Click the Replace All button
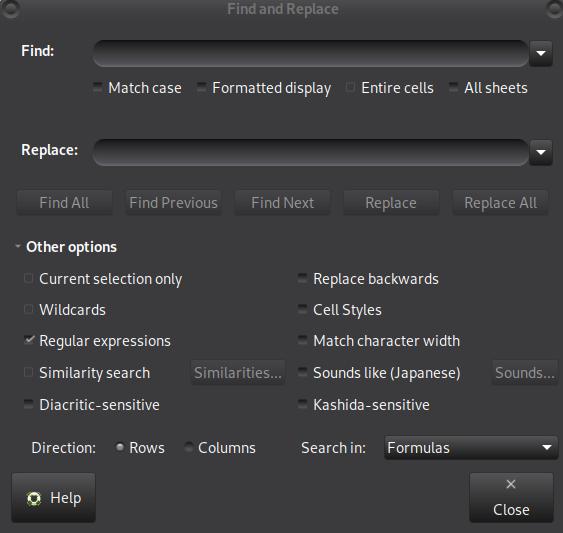Image resolution: width=563 pixels, height=533 pixels. click(500, 203)
